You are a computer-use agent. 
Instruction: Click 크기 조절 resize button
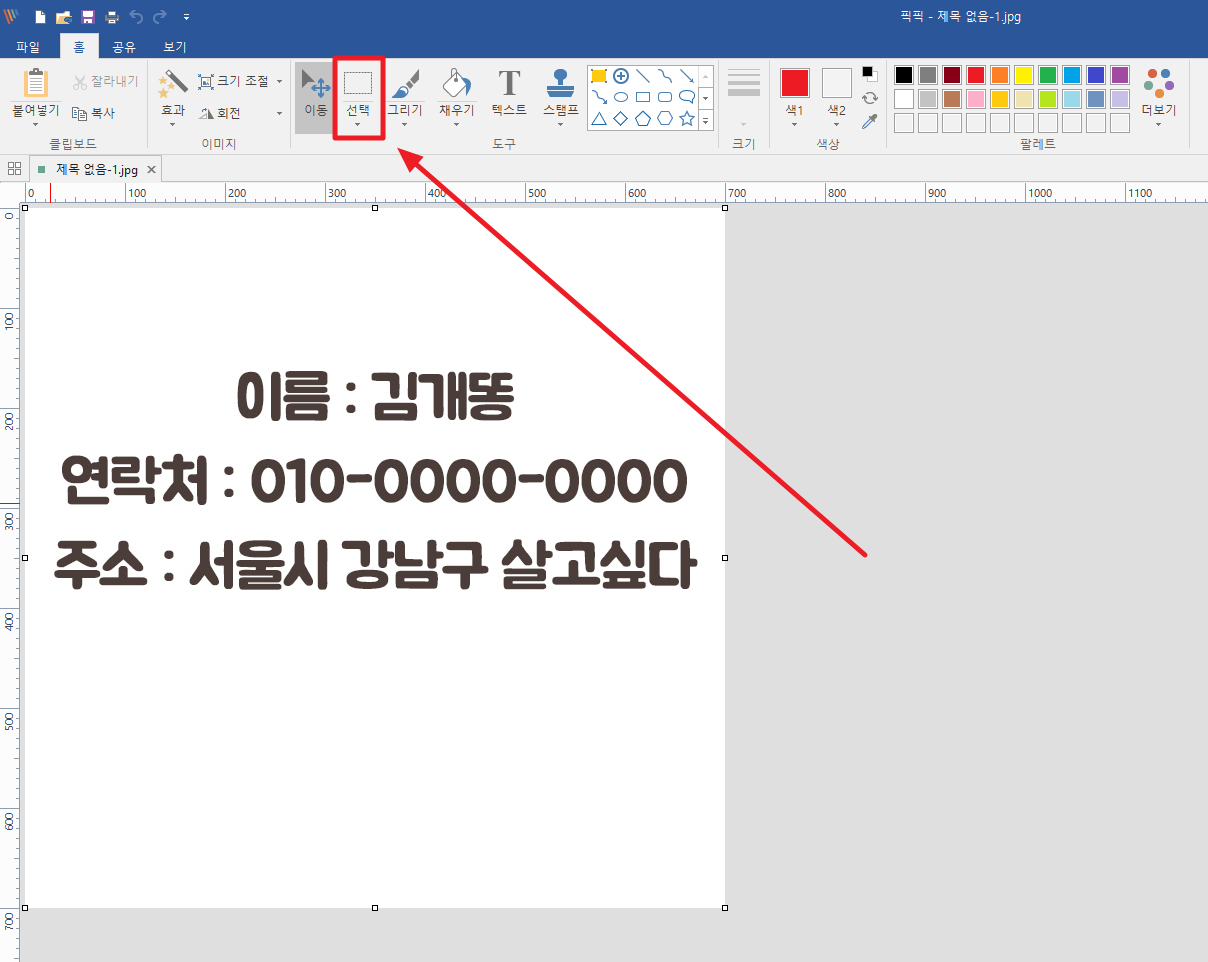[x=234, y=81]
